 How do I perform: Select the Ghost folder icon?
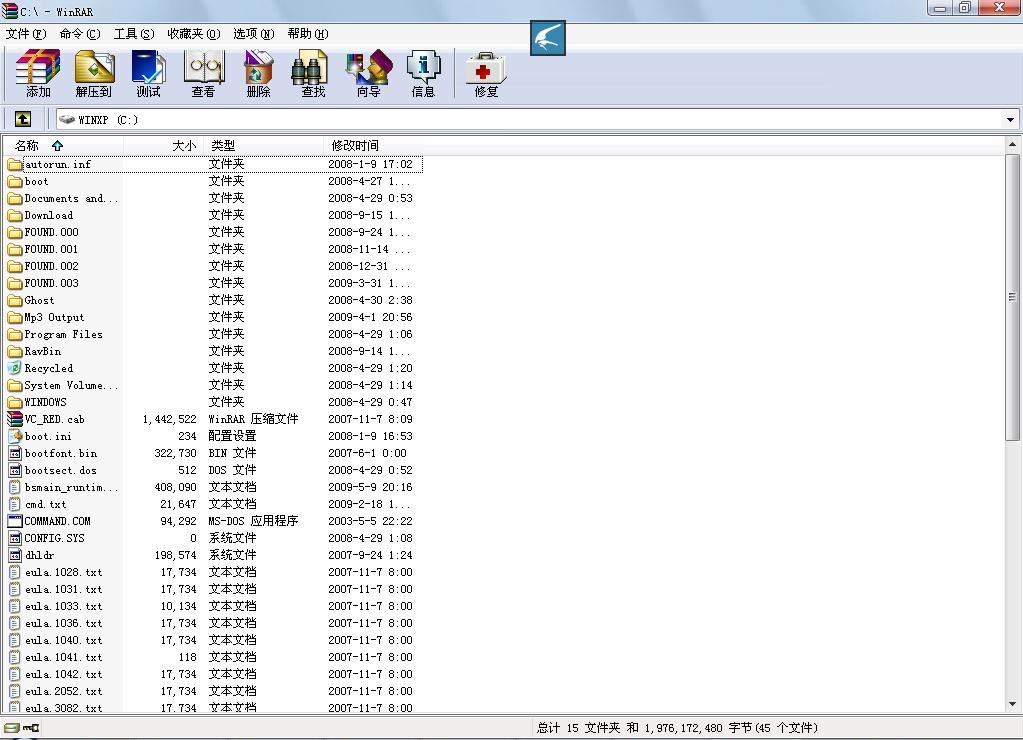tap(15, 300)
